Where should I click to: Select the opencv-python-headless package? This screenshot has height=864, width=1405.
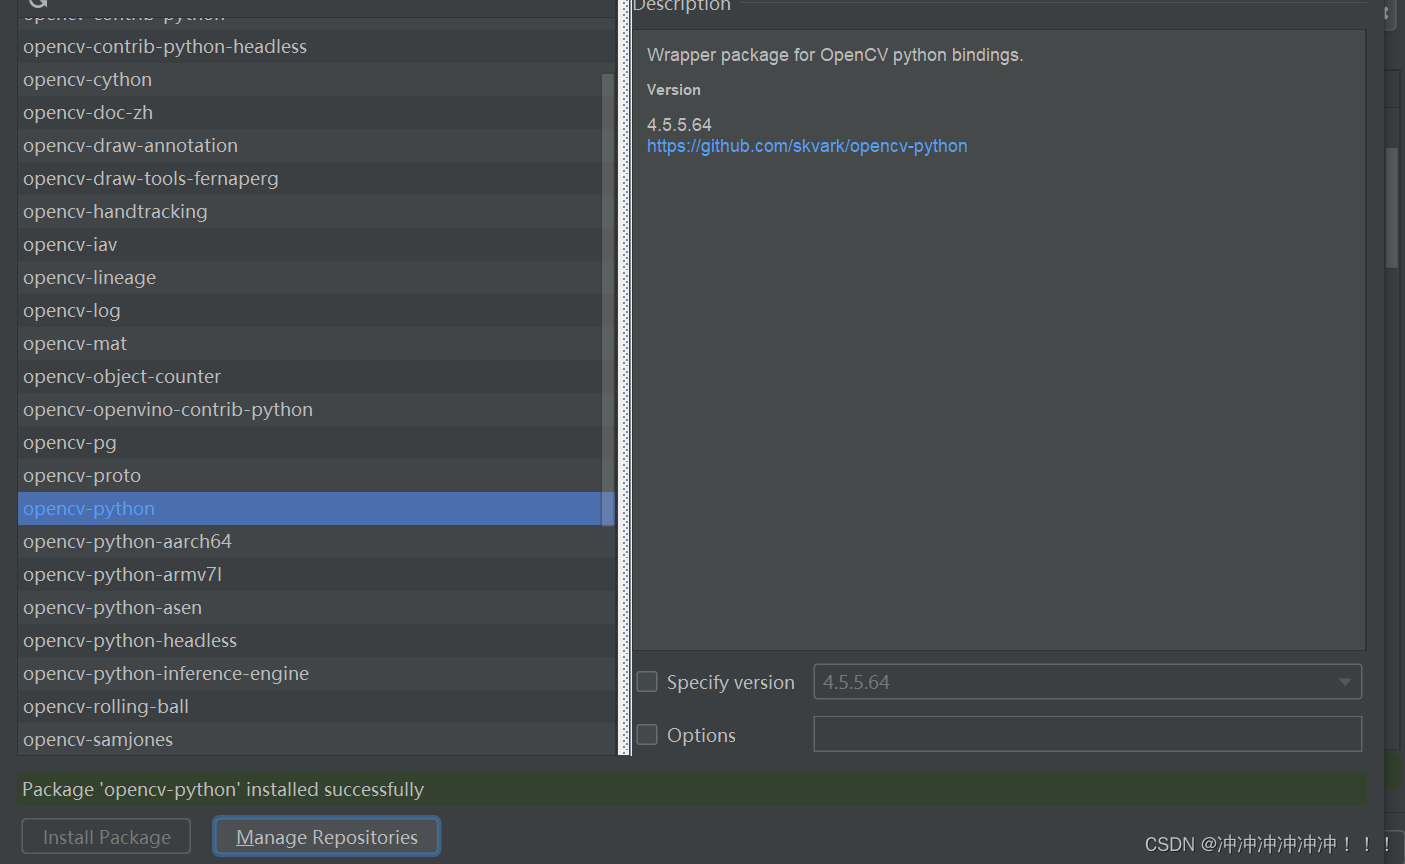click(317, 640)
